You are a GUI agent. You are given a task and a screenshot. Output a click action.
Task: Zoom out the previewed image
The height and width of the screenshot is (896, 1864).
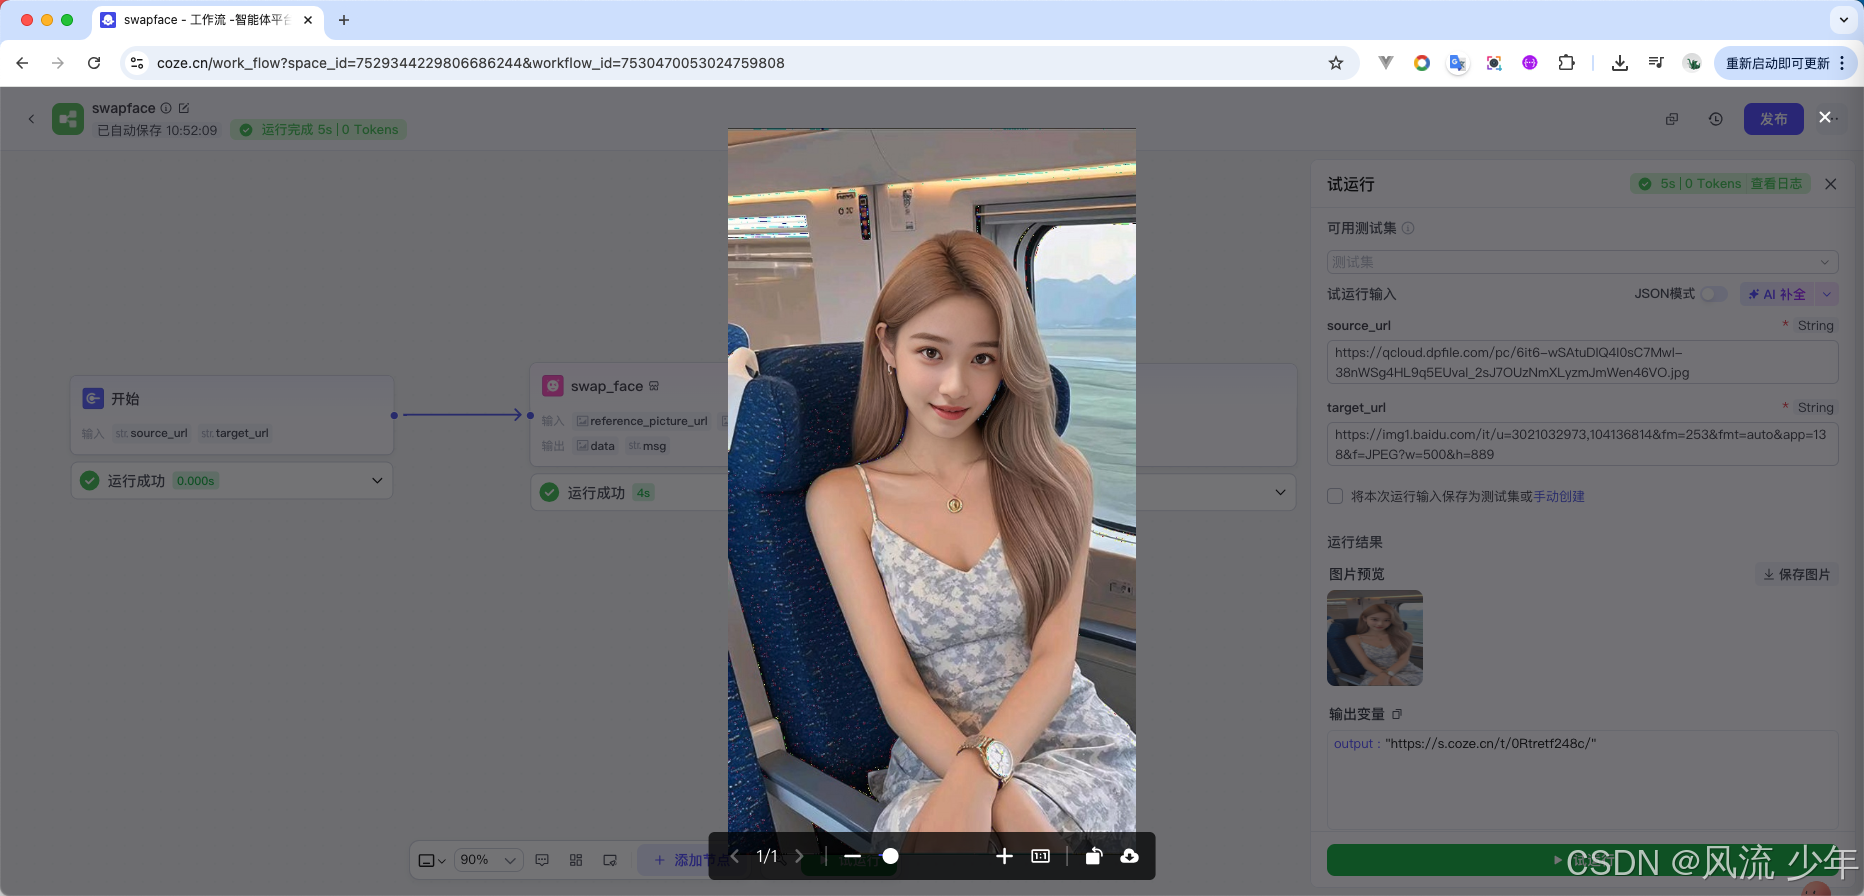point(852,856)
